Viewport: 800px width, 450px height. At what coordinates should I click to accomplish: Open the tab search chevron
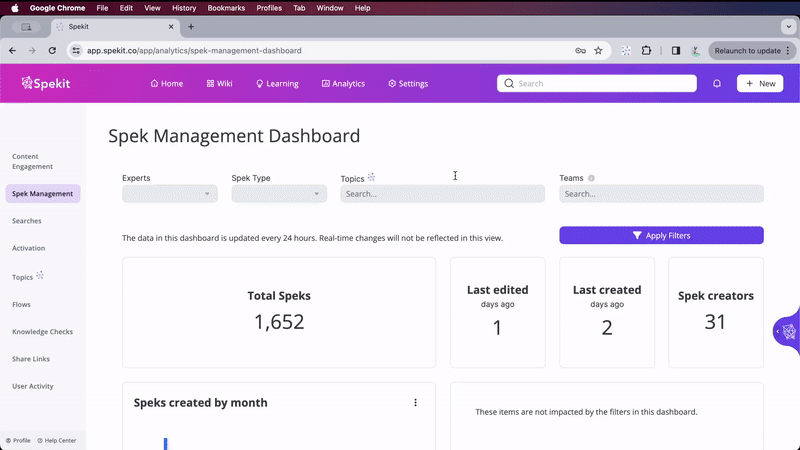tap(788, 27)
